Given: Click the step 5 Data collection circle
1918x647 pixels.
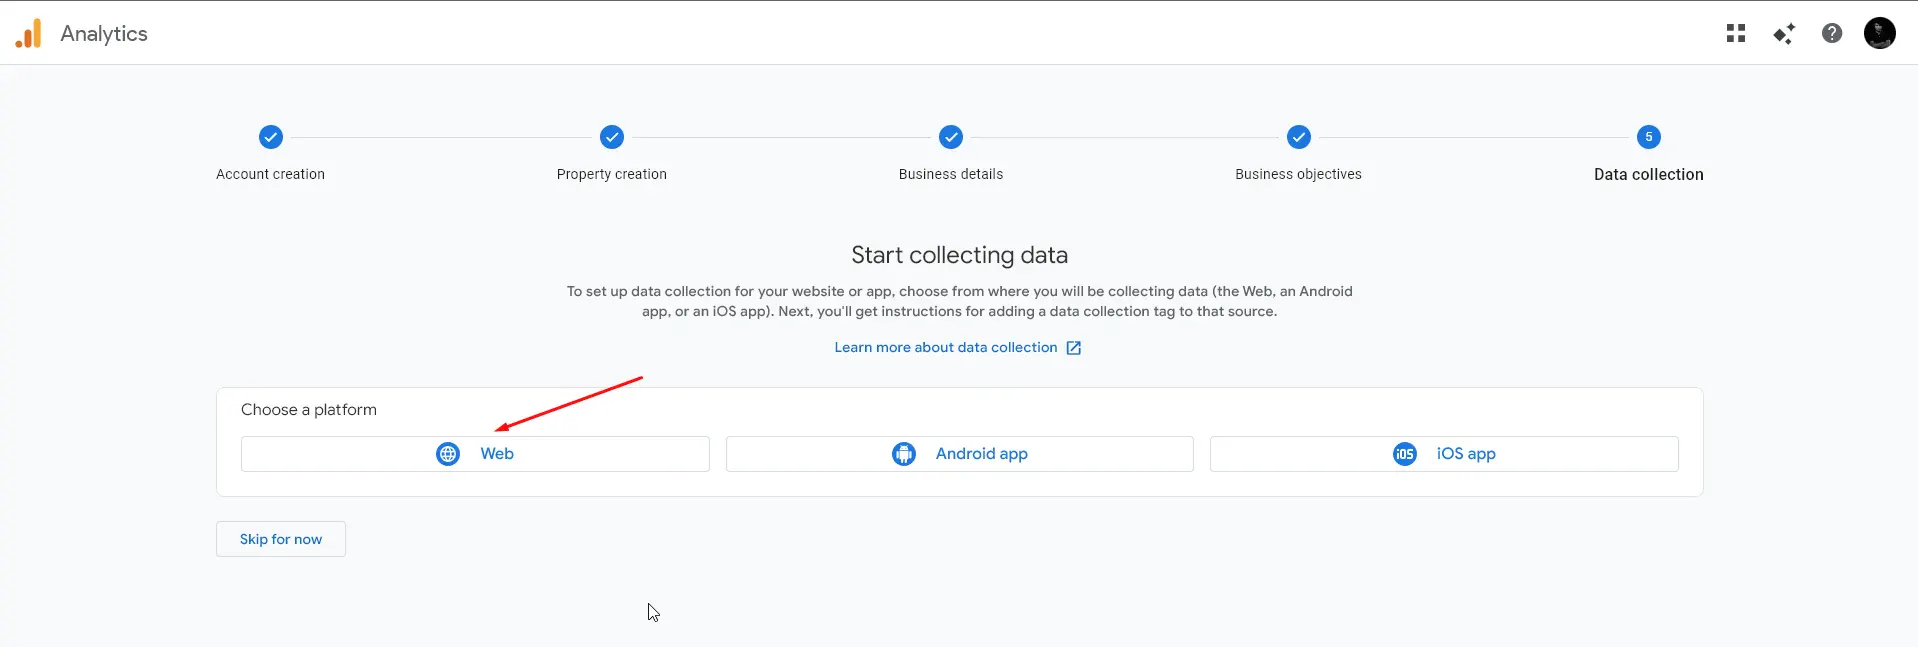Looking at the screenshot, I should click(x=1649, y=137).
